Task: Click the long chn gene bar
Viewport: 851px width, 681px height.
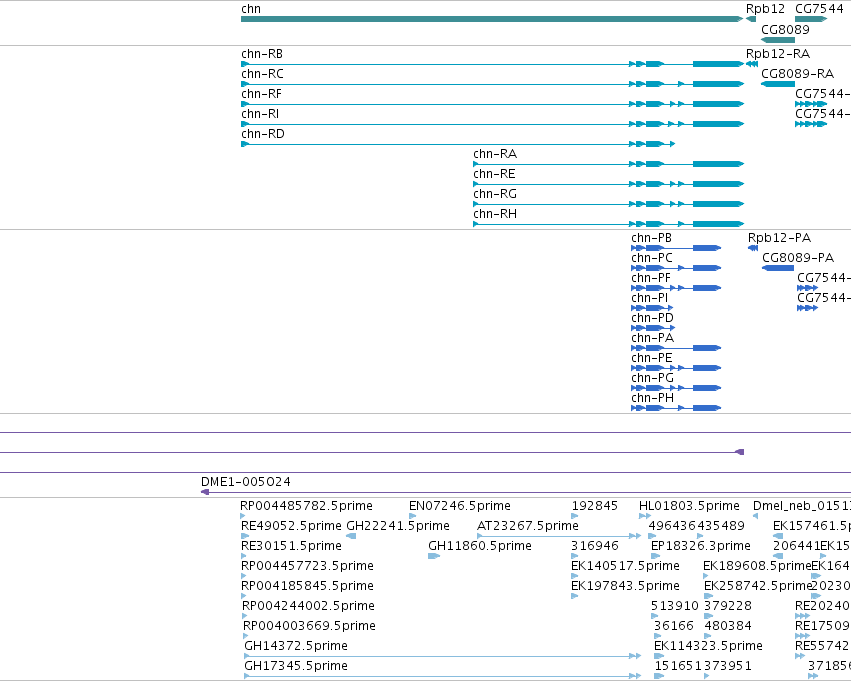Action: click(492, 19)
